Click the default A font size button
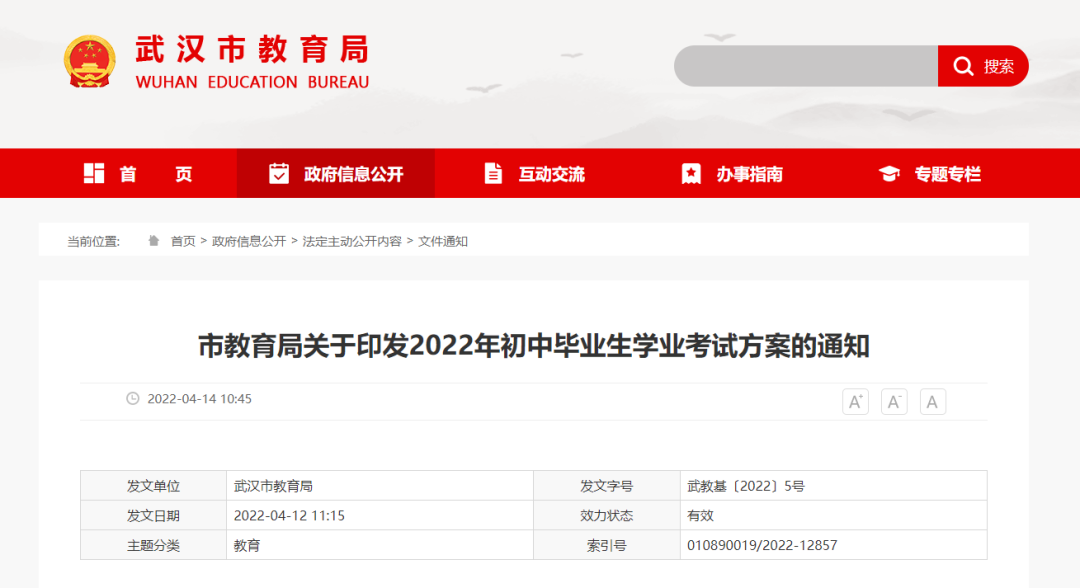The height and width of the screenshot is (588, 1080). pos(932,401)
